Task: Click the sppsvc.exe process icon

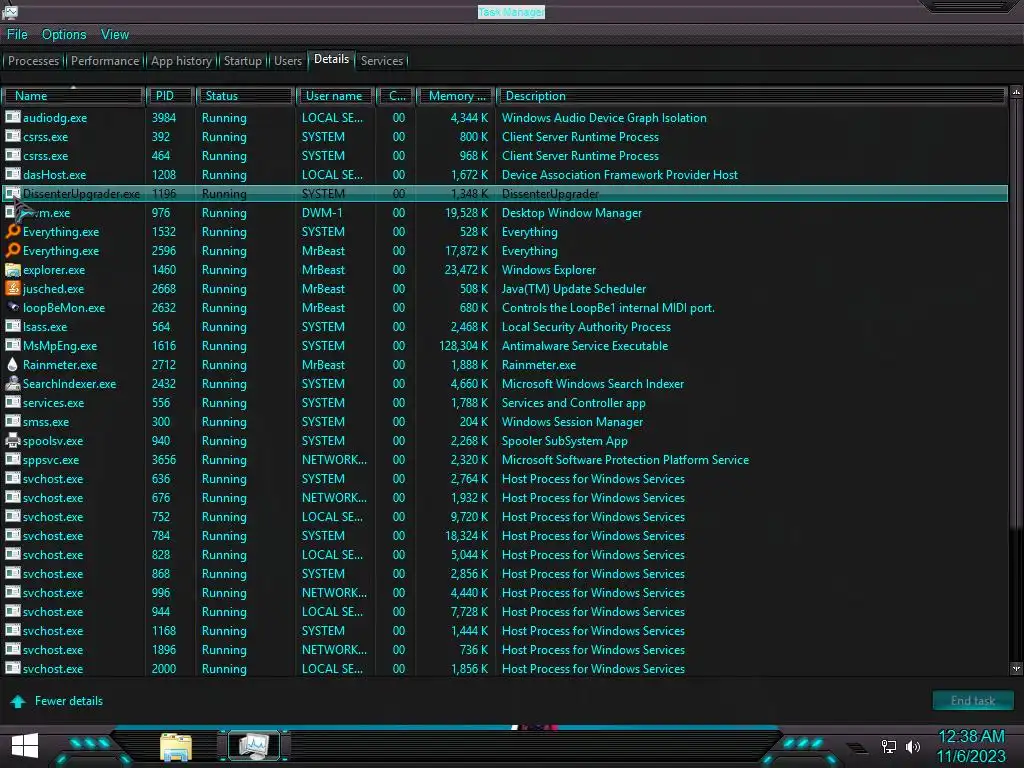Action: [x=12, y=459]
